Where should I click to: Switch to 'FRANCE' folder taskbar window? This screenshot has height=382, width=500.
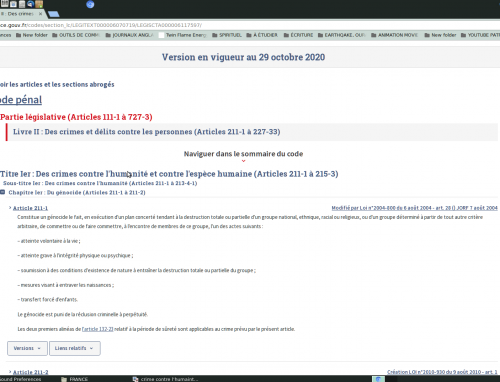(75, 379)
